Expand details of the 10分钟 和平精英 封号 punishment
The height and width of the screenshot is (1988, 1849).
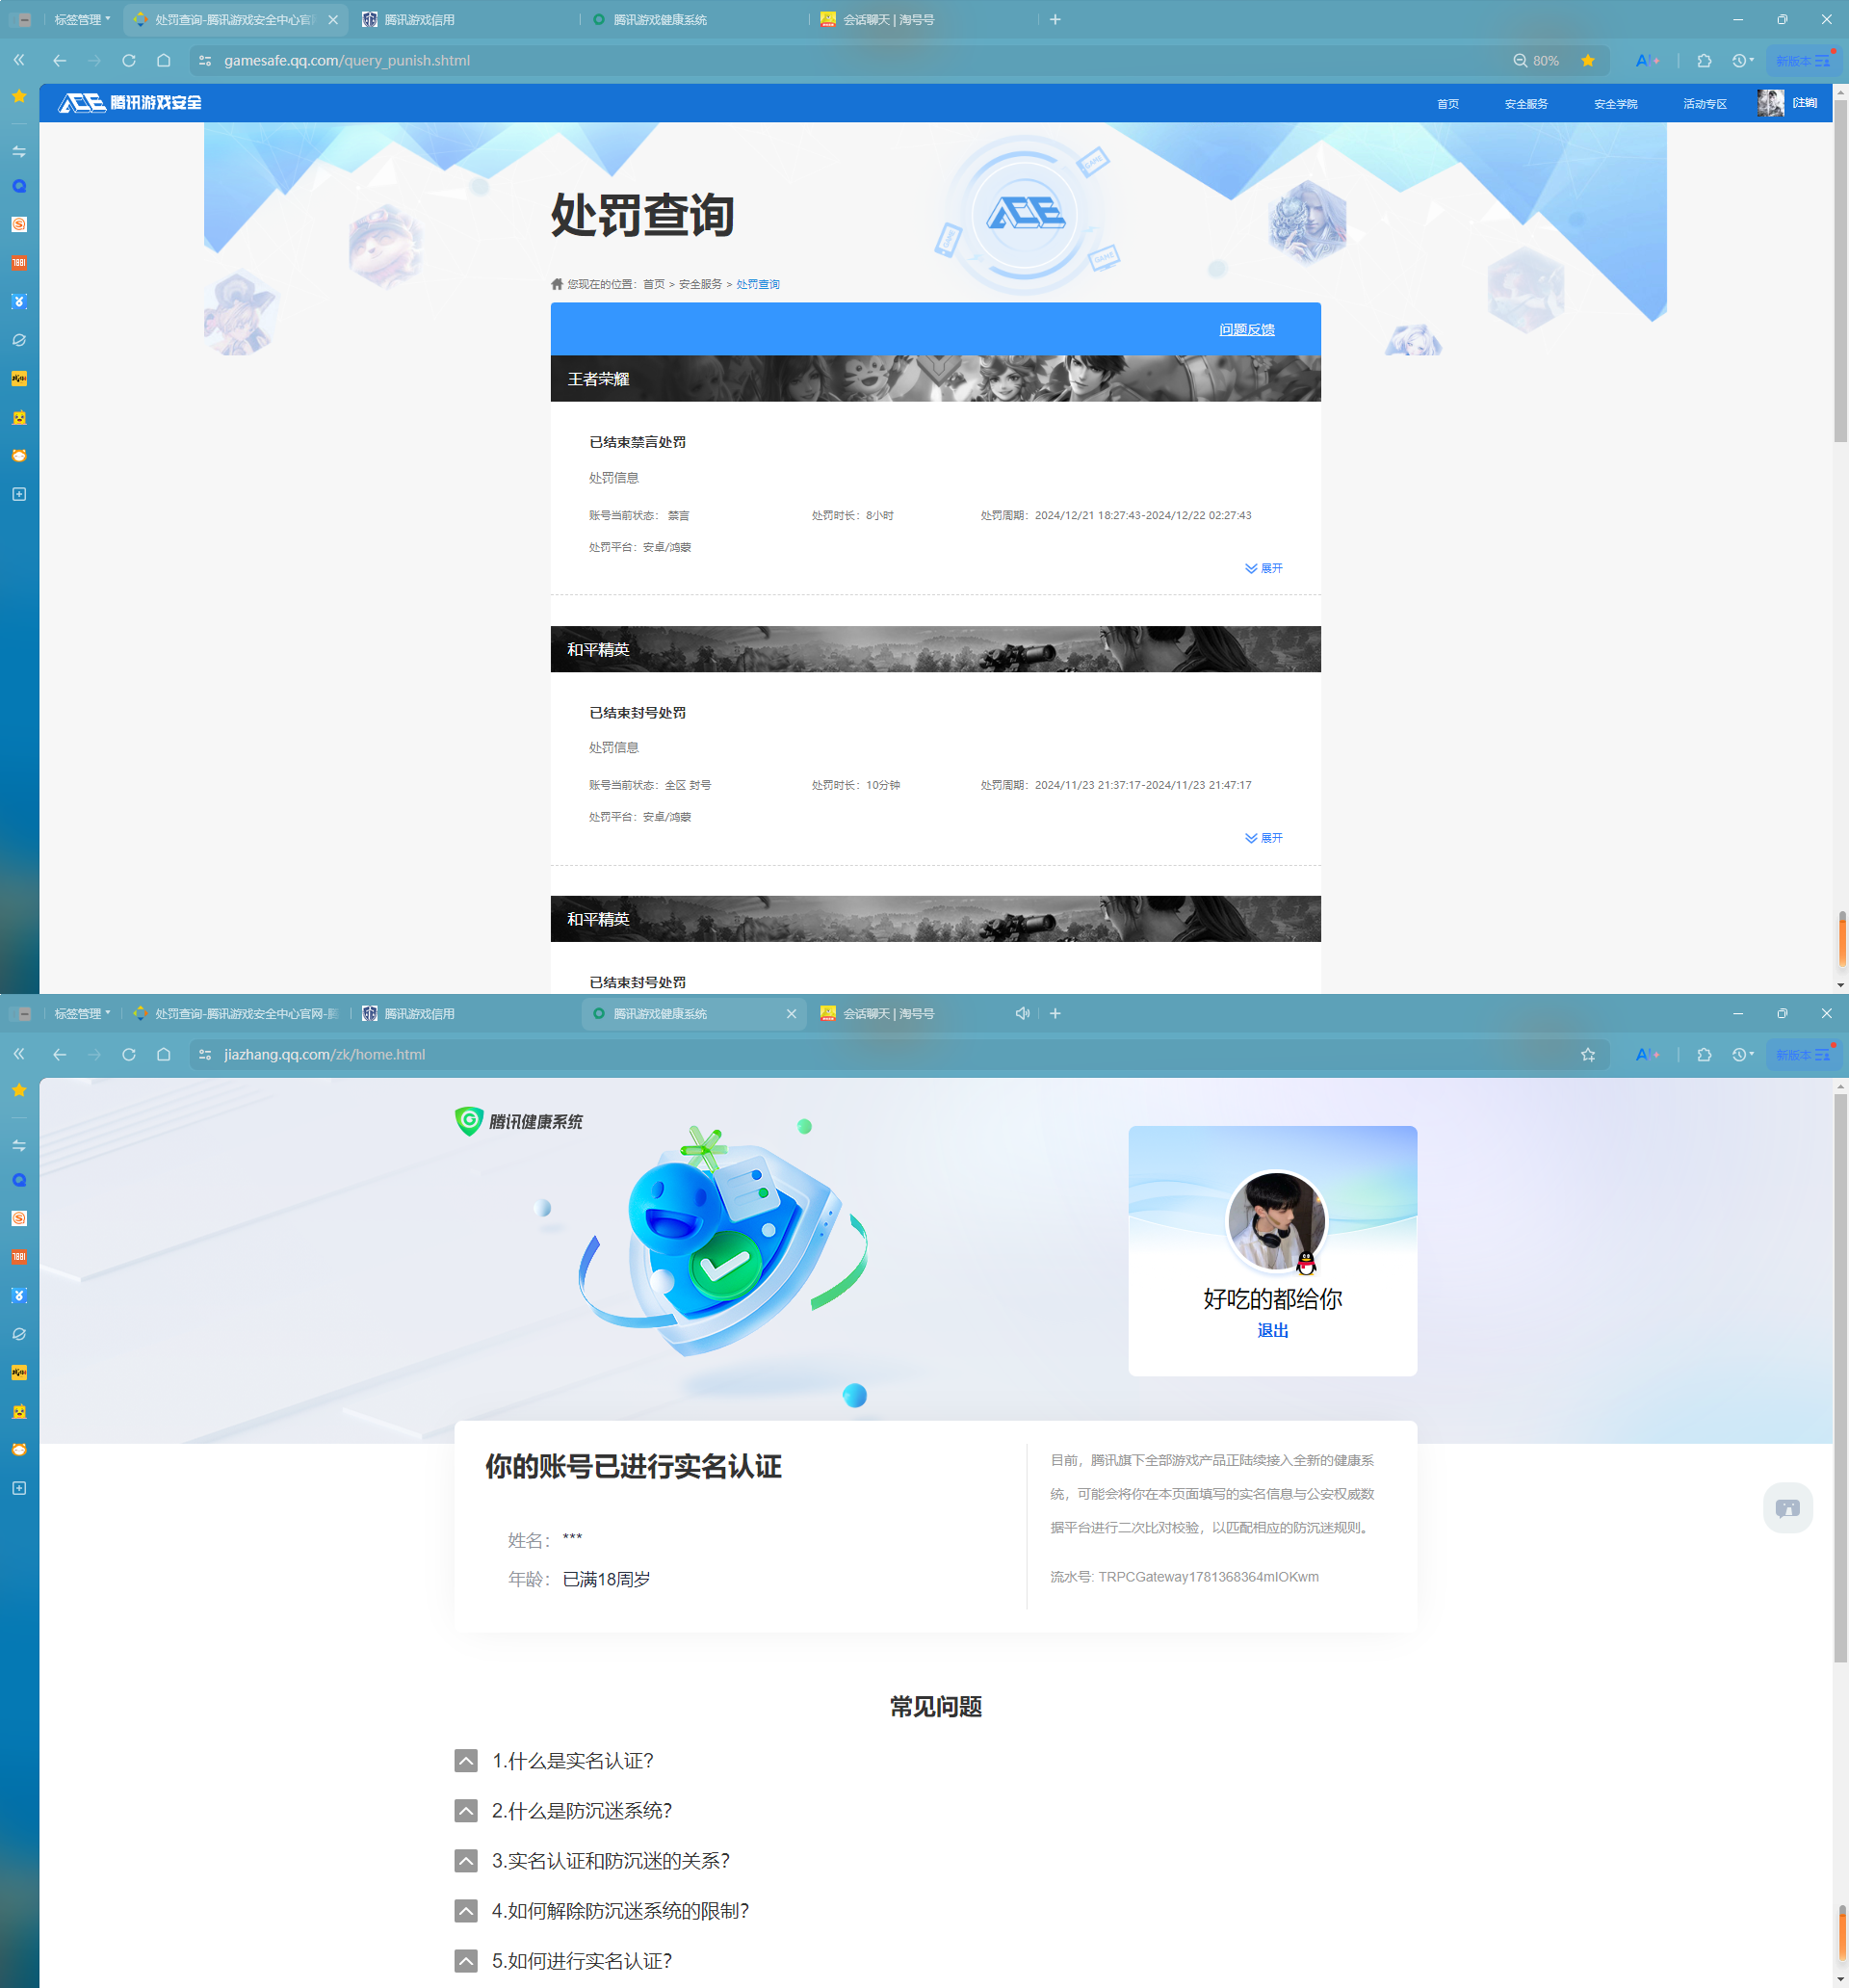pyautogui.click(x=1264, y=838)
